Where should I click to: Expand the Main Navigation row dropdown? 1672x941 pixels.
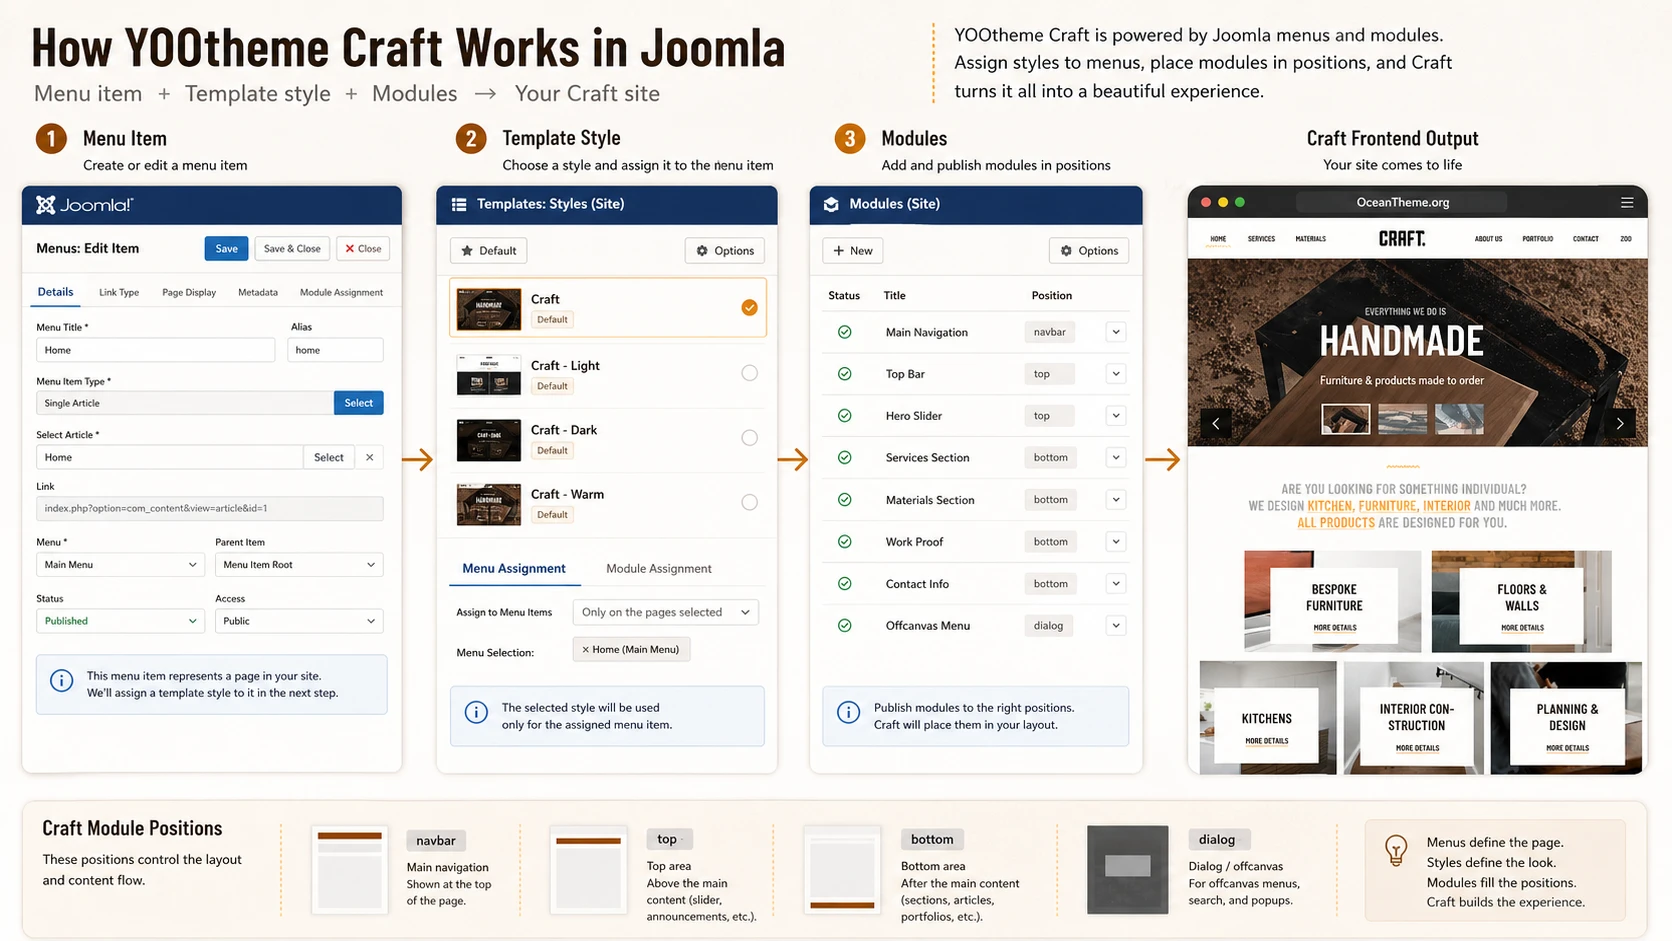[1116, 332]
